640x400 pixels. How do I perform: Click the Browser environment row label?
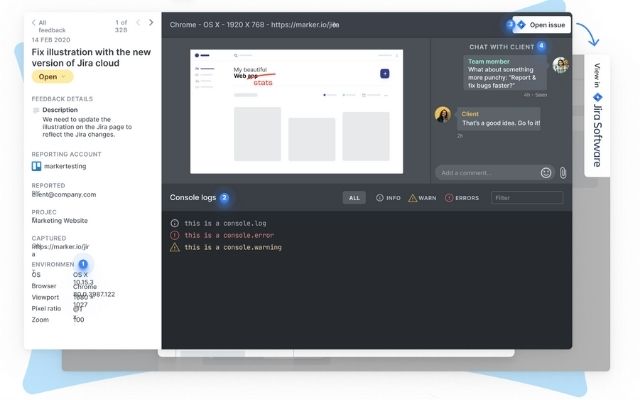pos(44,286)
